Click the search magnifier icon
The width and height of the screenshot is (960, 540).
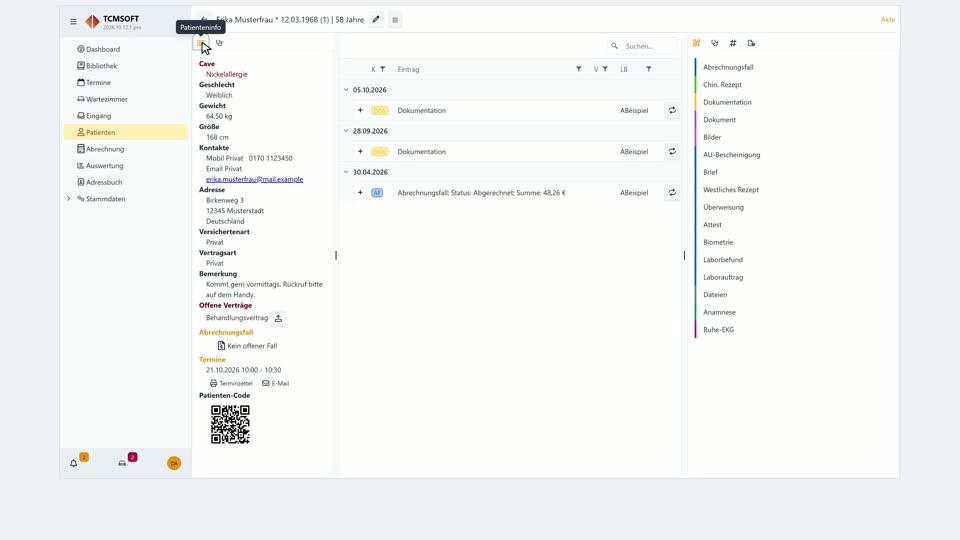click(614, 46)
